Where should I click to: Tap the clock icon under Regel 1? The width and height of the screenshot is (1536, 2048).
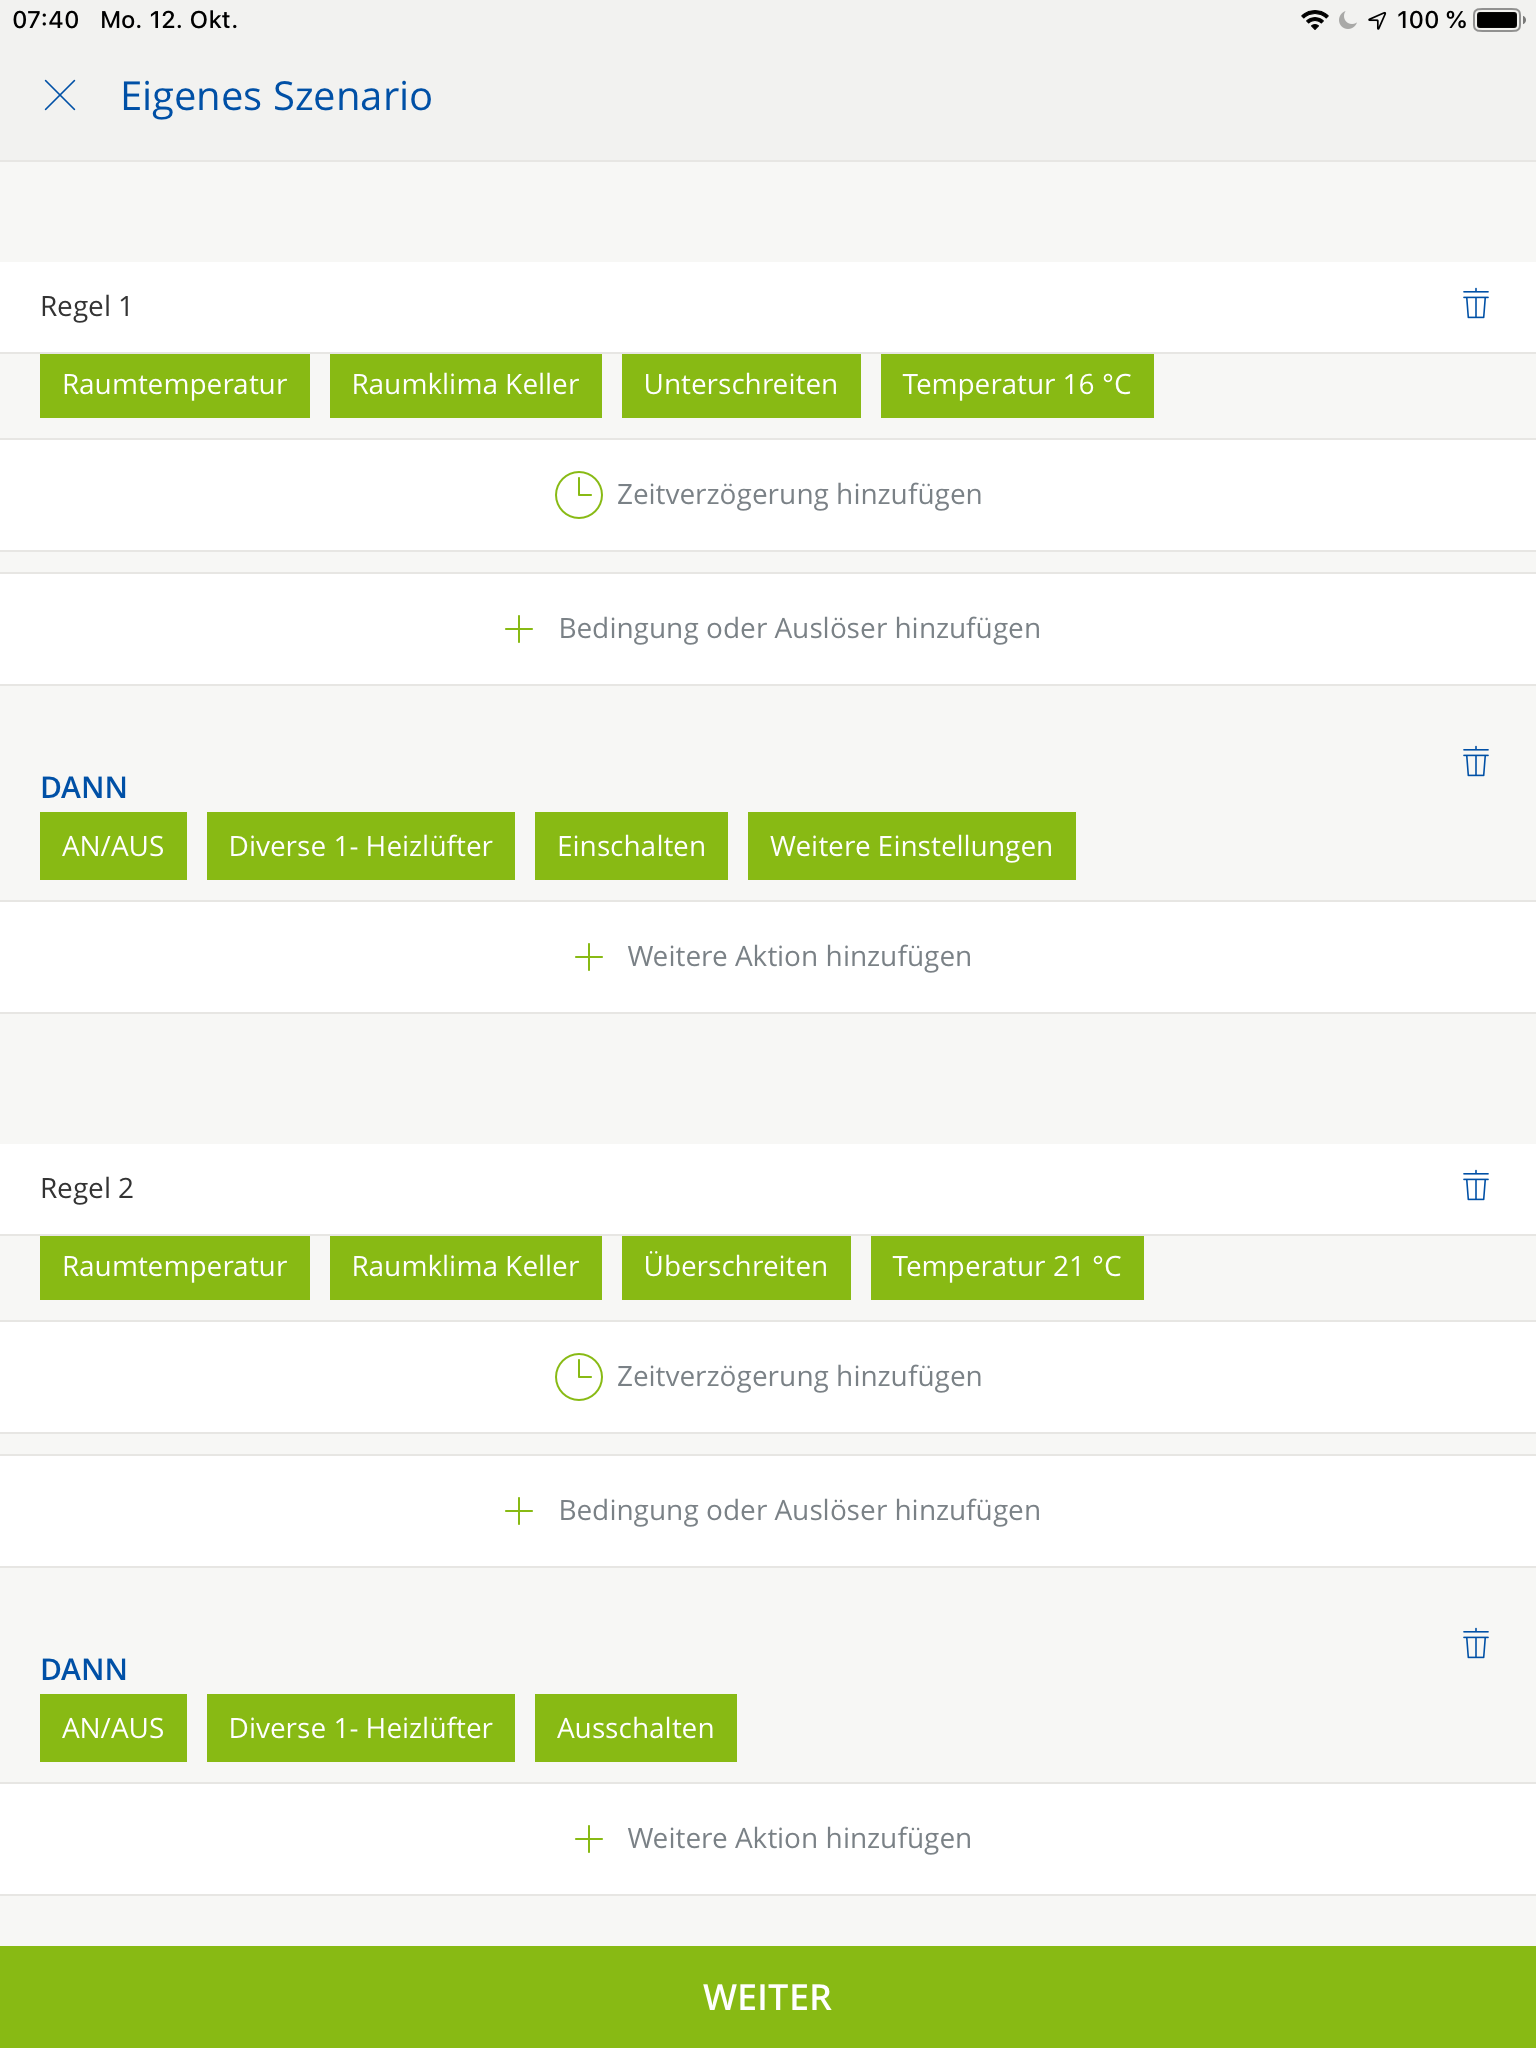pyautogui.click(x=578, y=495)
